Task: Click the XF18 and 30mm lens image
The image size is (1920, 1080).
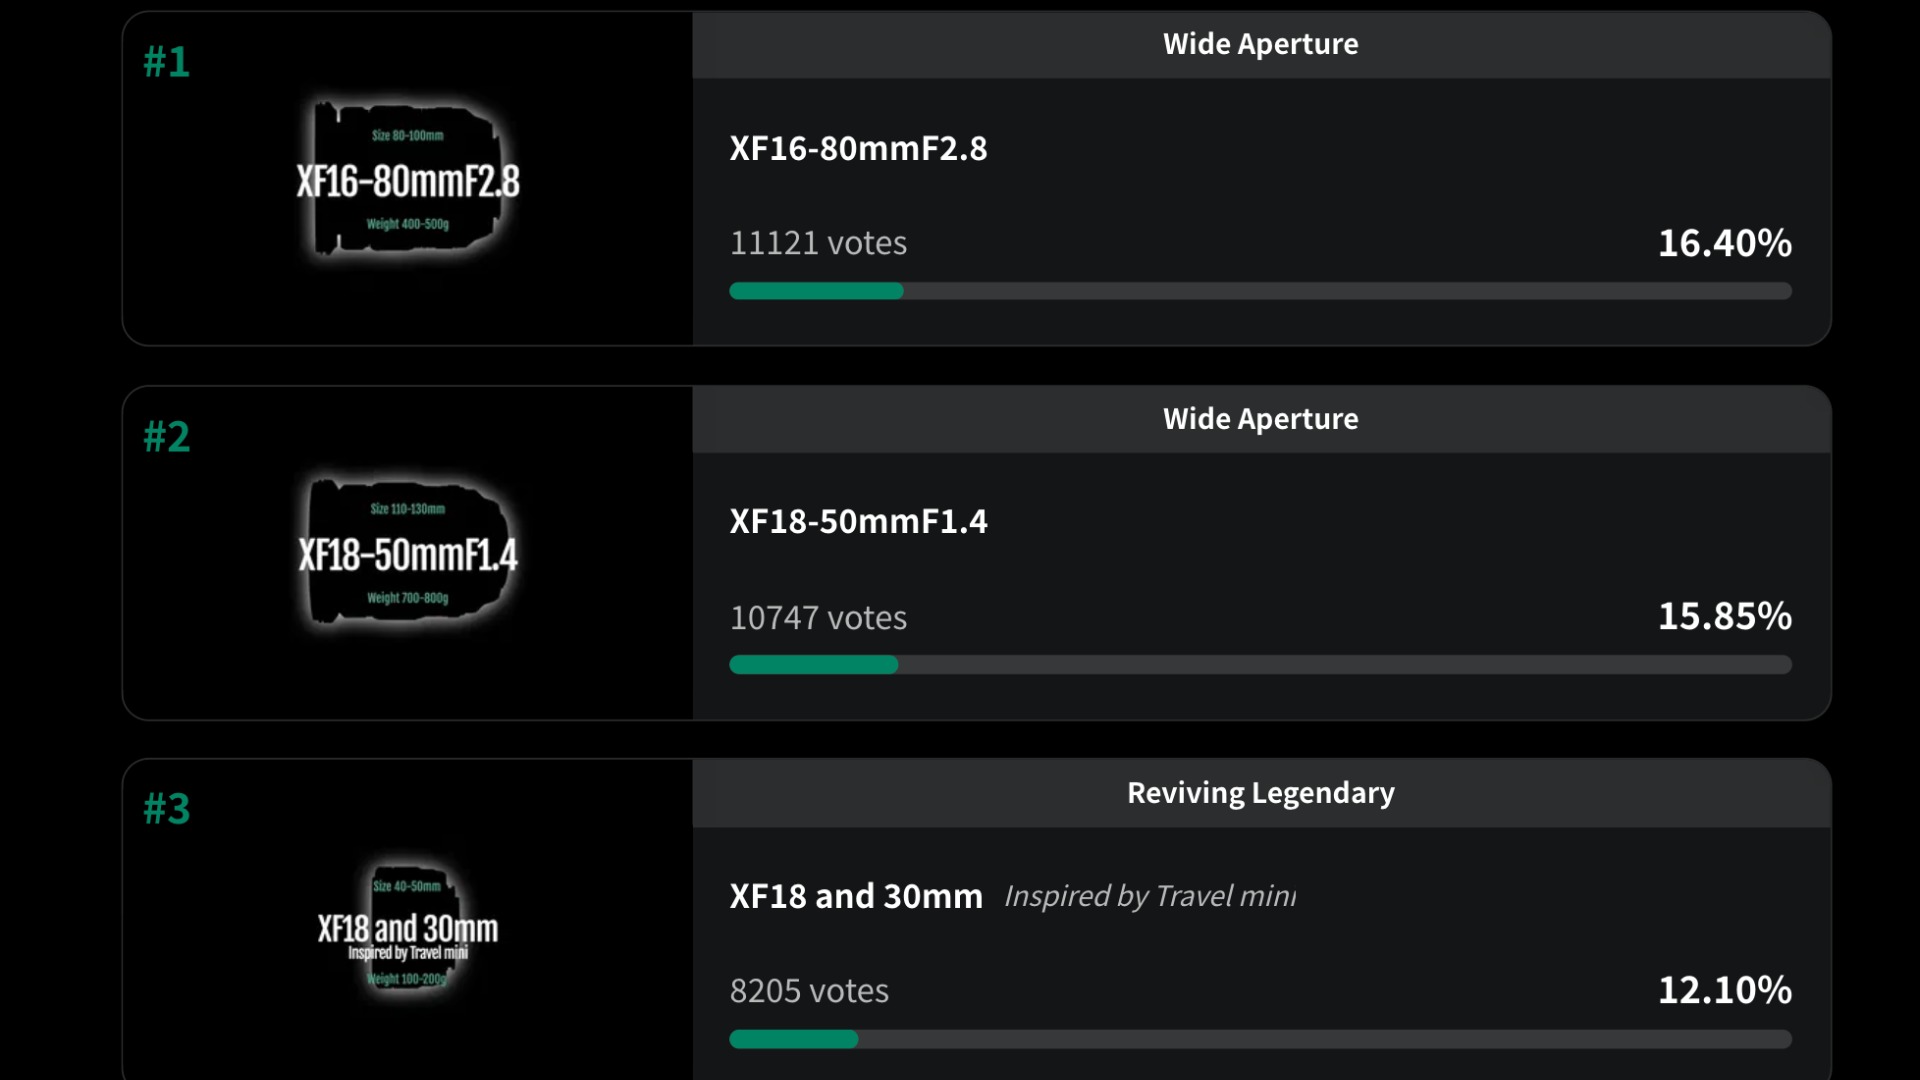Action: (x=408, y=930)
